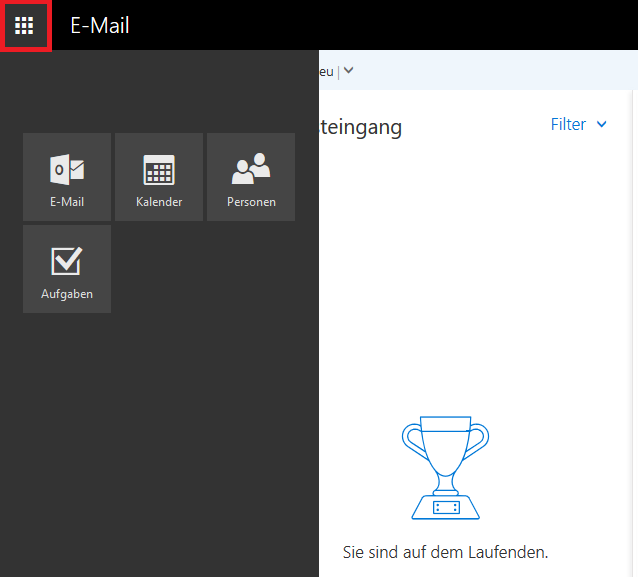Select the Personen tile label
The height and width of the screenshot is (577, 638).
(x=251, y=202)
